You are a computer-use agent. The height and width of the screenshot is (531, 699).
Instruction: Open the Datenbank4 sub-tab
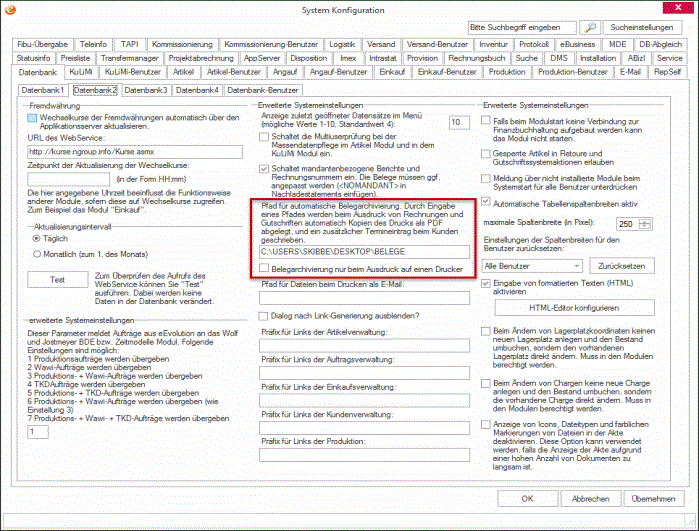click(x=197, y=90)
